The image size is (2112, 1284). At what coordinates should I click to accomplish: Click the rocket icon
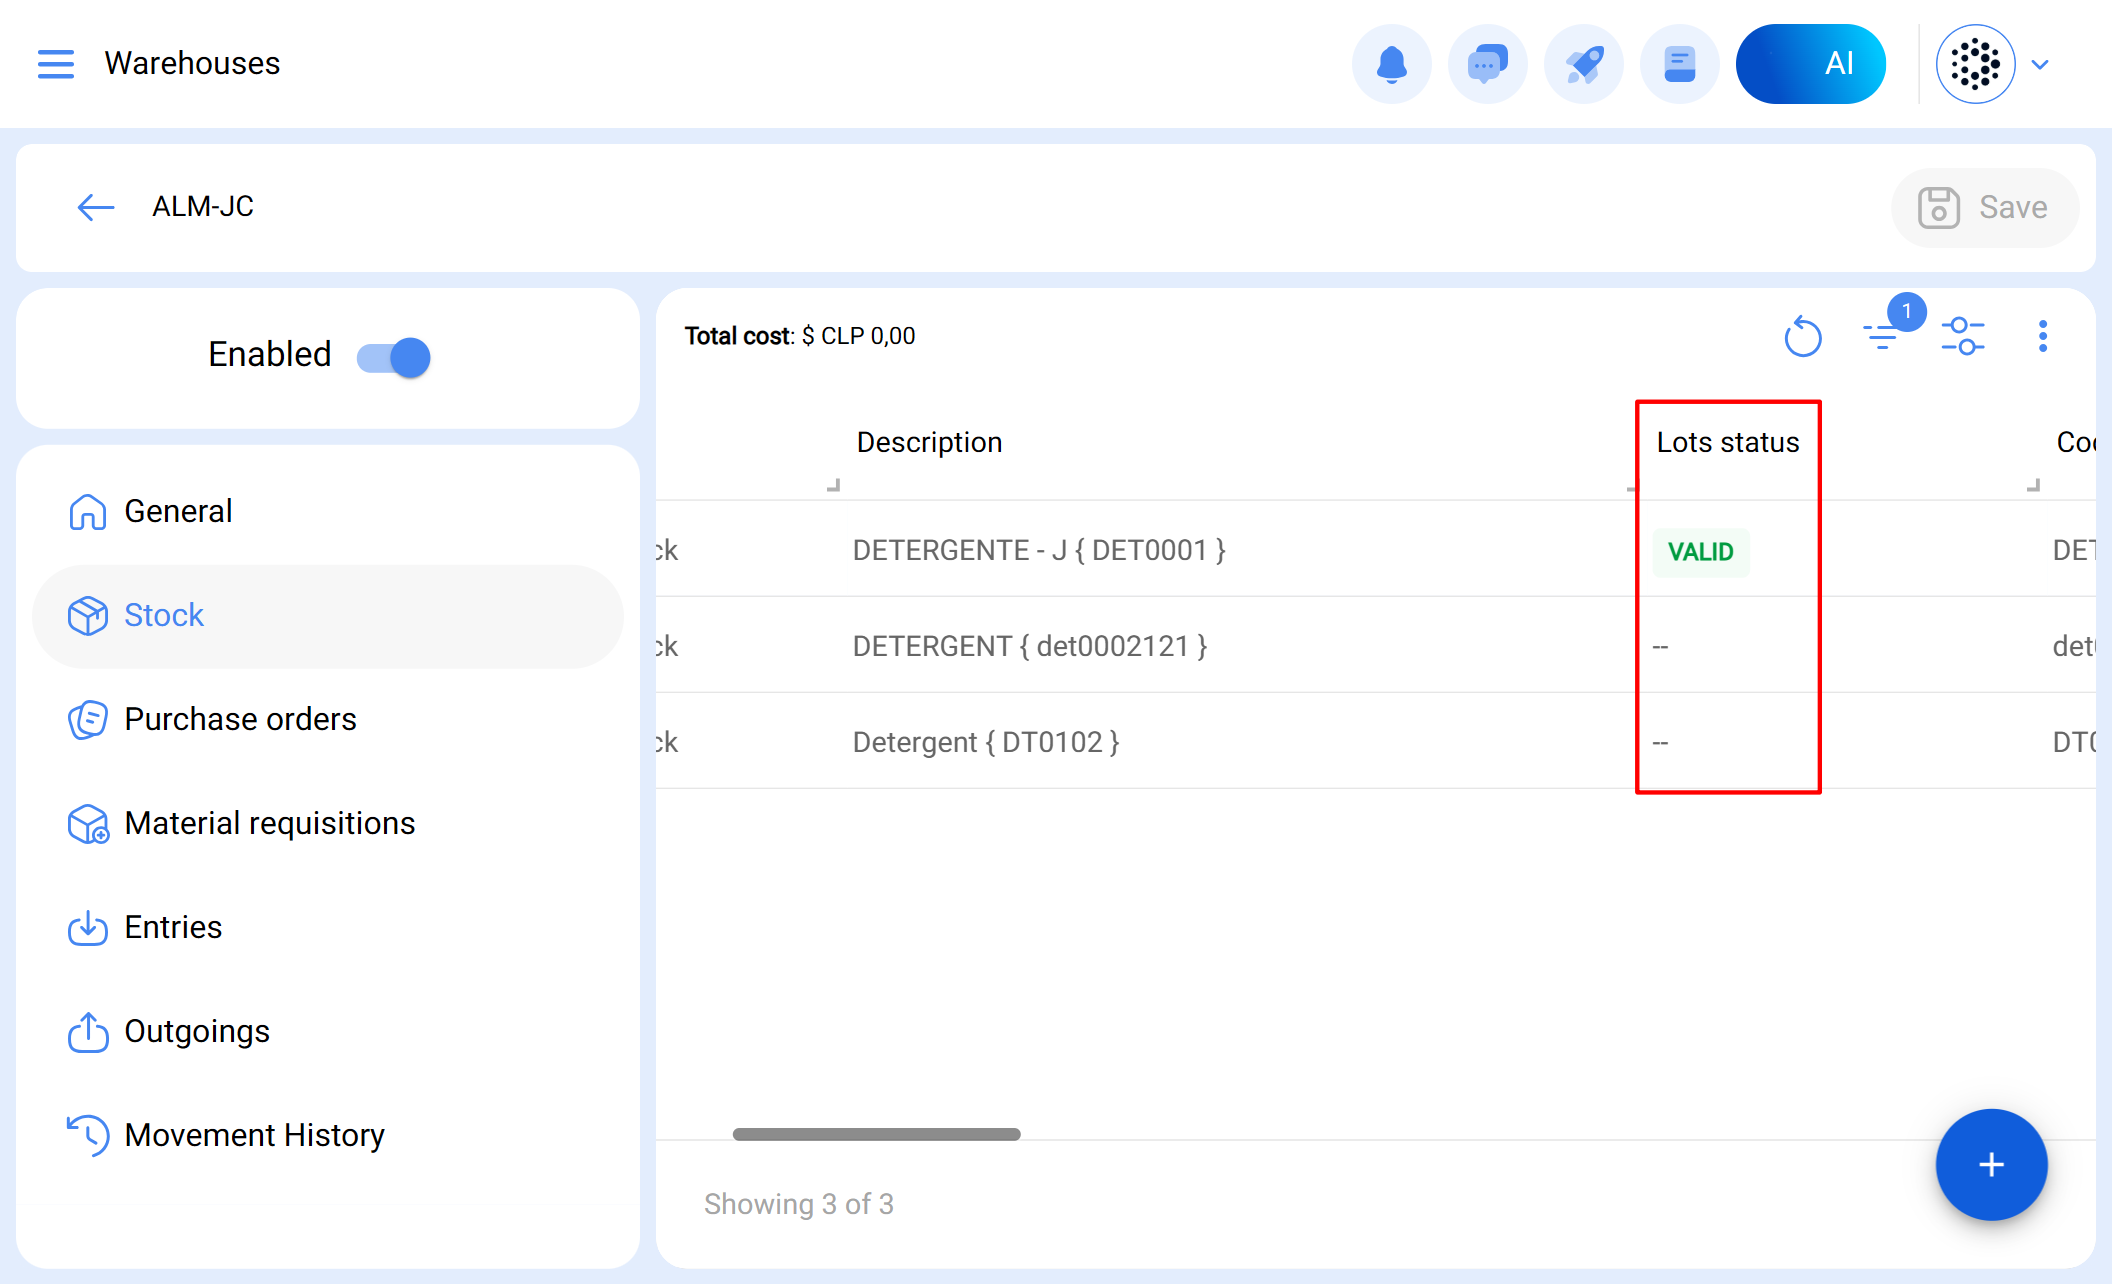pos(1583,64)
